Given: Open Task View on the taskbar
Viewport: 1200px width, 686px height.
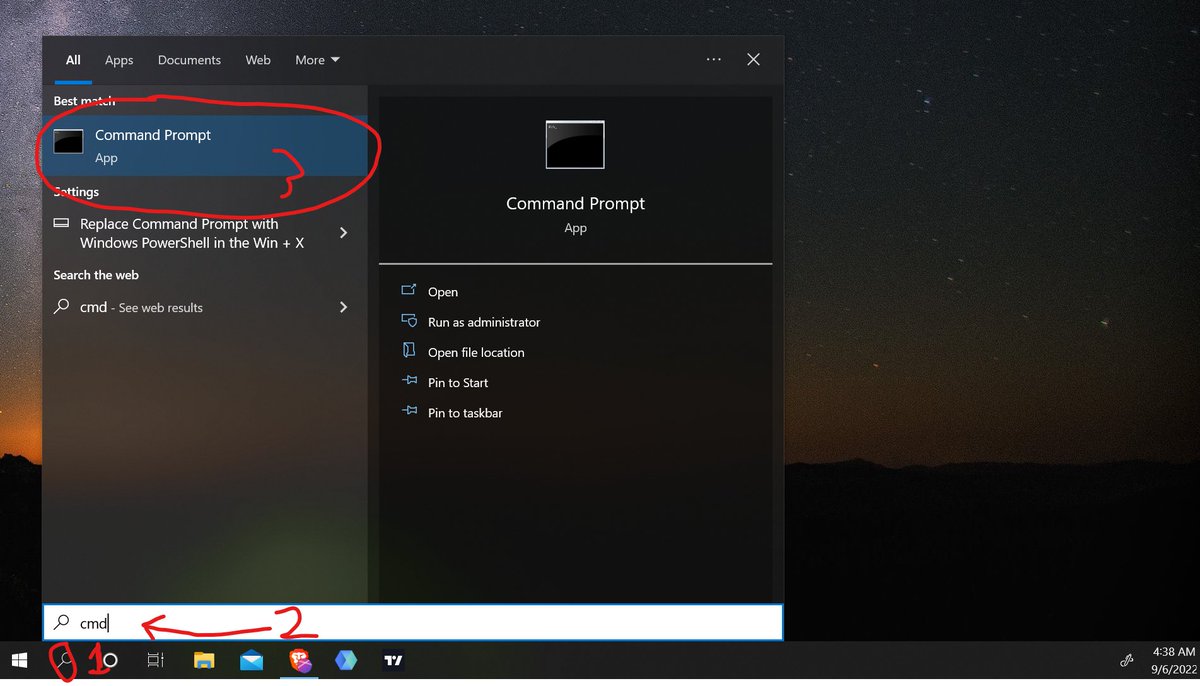Looking at the screenshot, I should tap(155, 660).
